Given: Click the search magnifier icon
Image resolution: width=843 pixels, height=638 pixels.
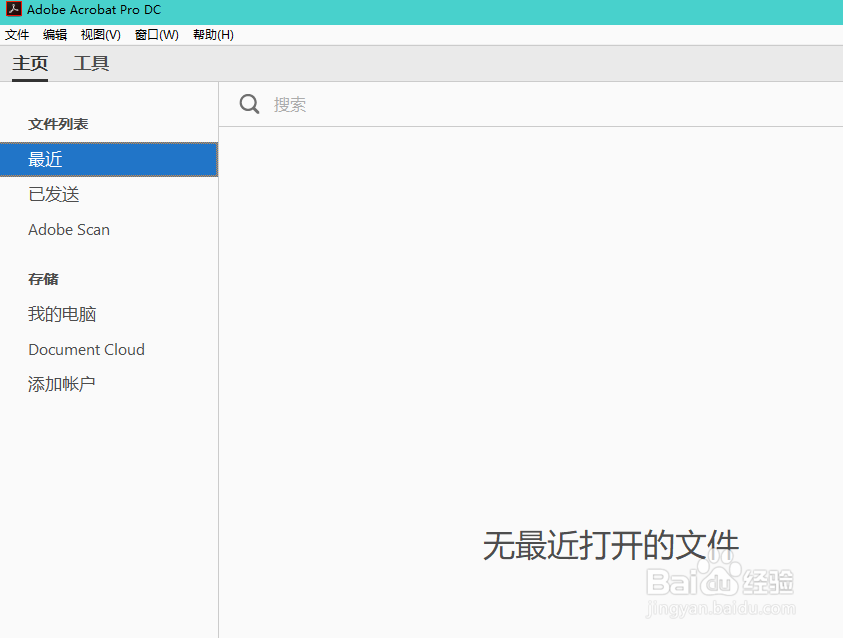Looking at the screenshot, I should coord(249,103).
